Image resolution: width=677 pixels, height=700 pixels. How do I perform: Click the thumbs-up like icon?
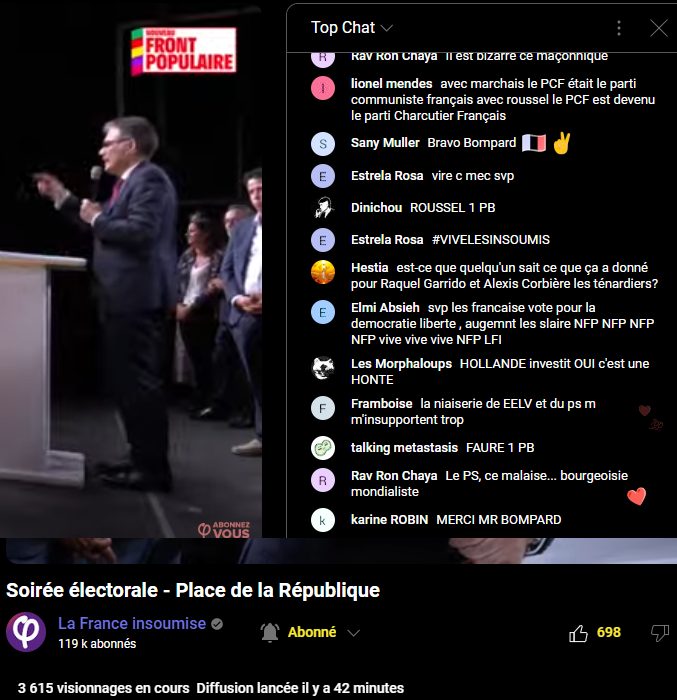pyautogui.click(x=578, y=633)
